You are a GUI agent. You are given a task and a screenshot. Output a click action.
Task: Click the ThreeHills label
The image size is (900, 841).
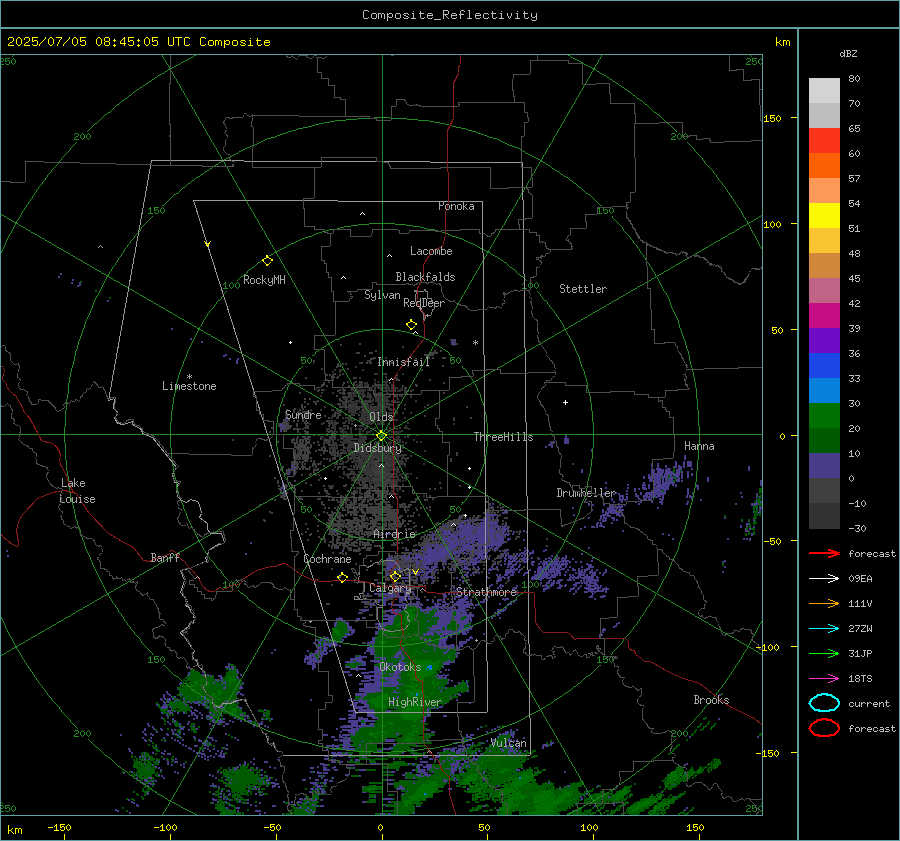click(503, 437)
